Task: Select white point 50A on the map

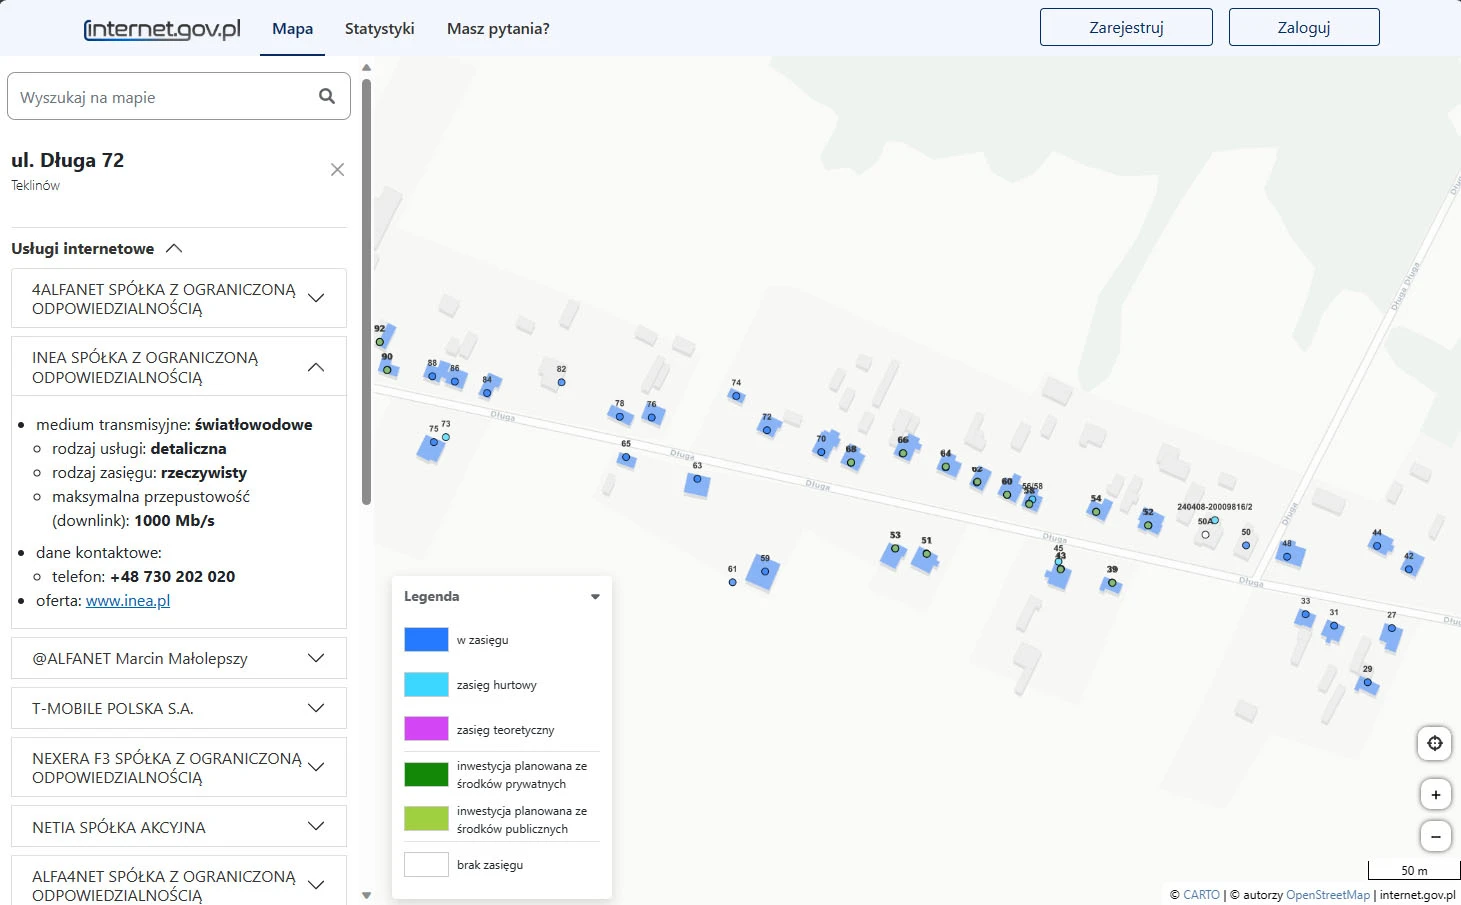Action: coord(1205,534)
